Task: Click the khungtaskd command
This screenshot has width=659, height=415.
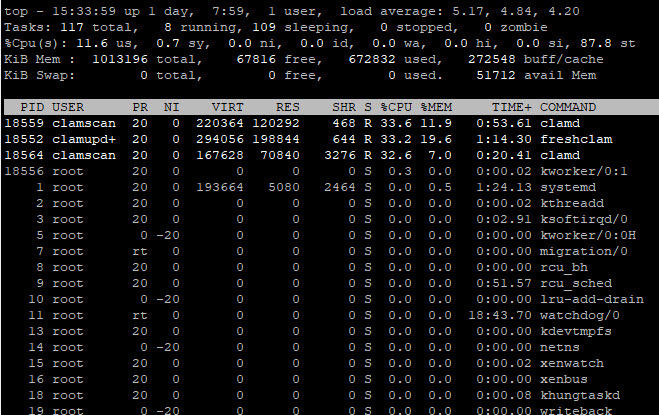Action: coord(580,395)
